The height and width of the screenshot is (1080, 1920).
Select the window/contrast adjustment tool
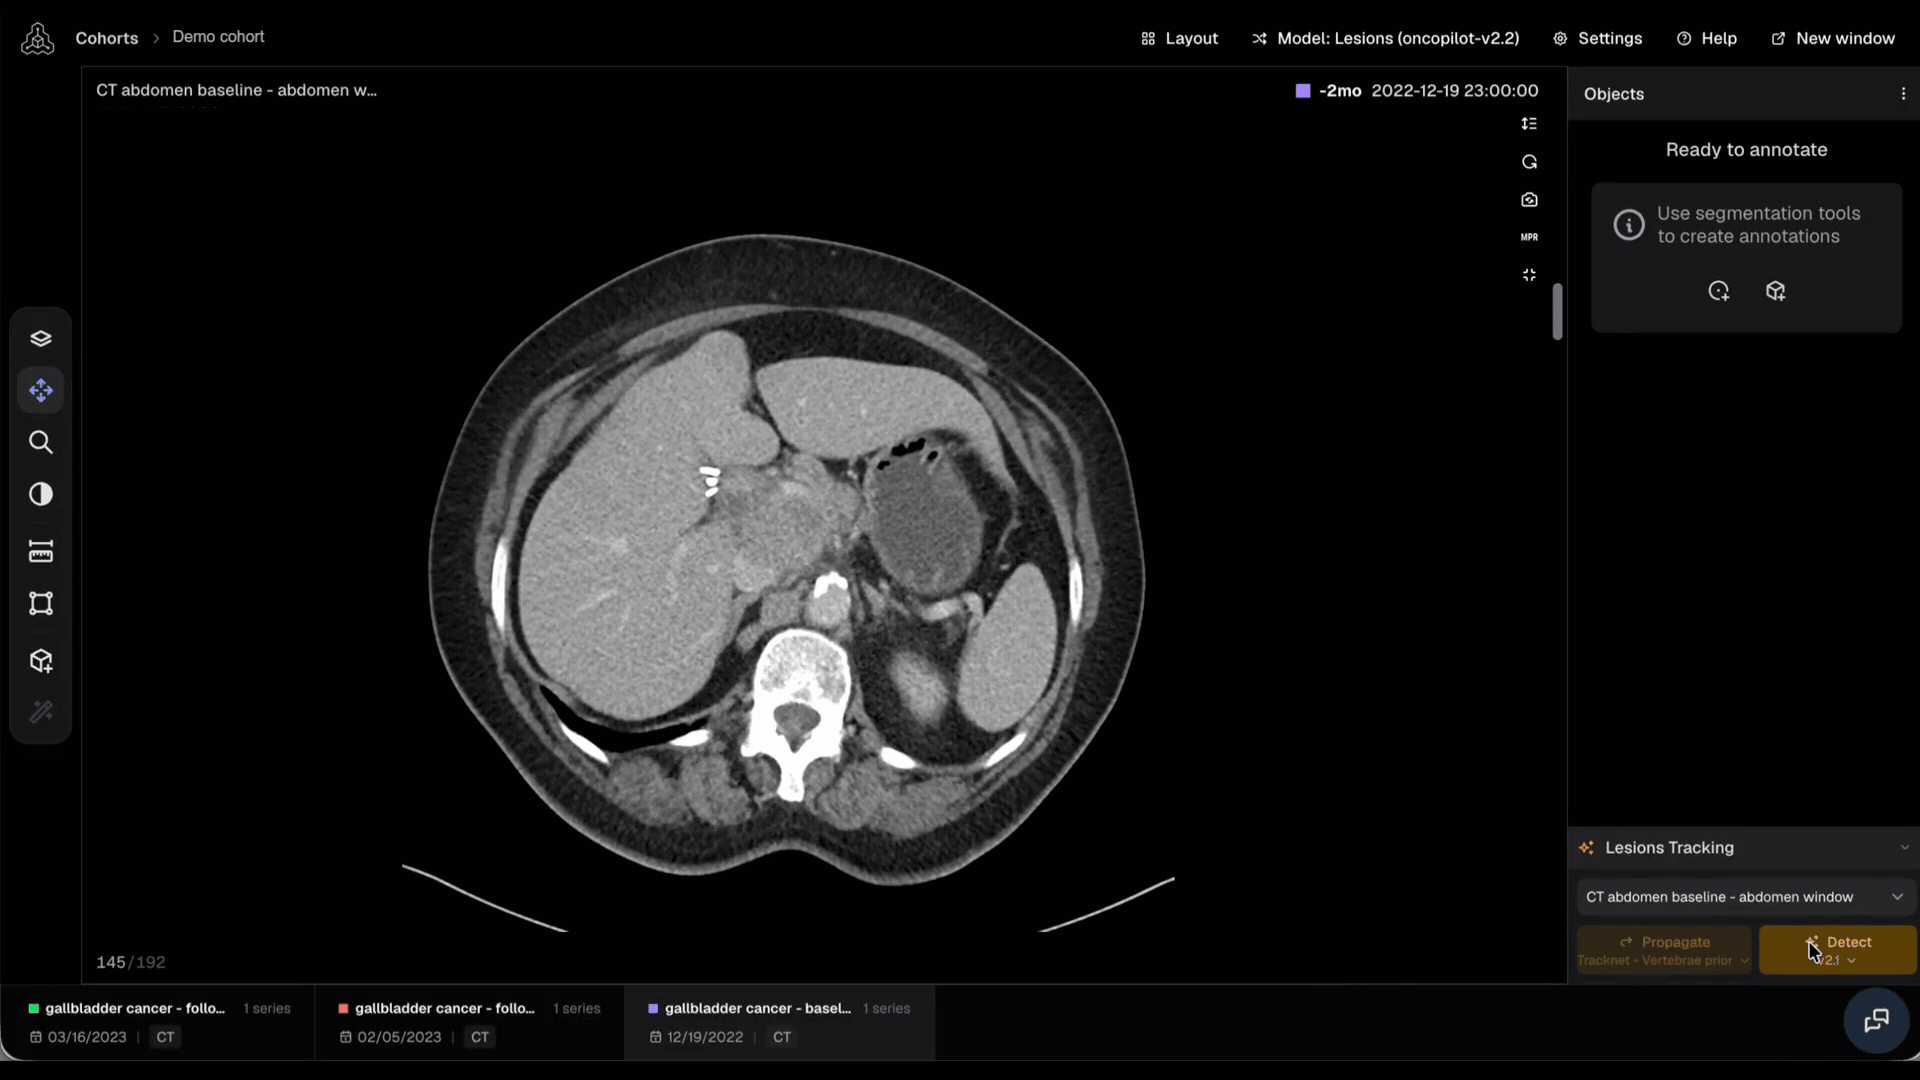pyautogui.click(x=41, y=494)
